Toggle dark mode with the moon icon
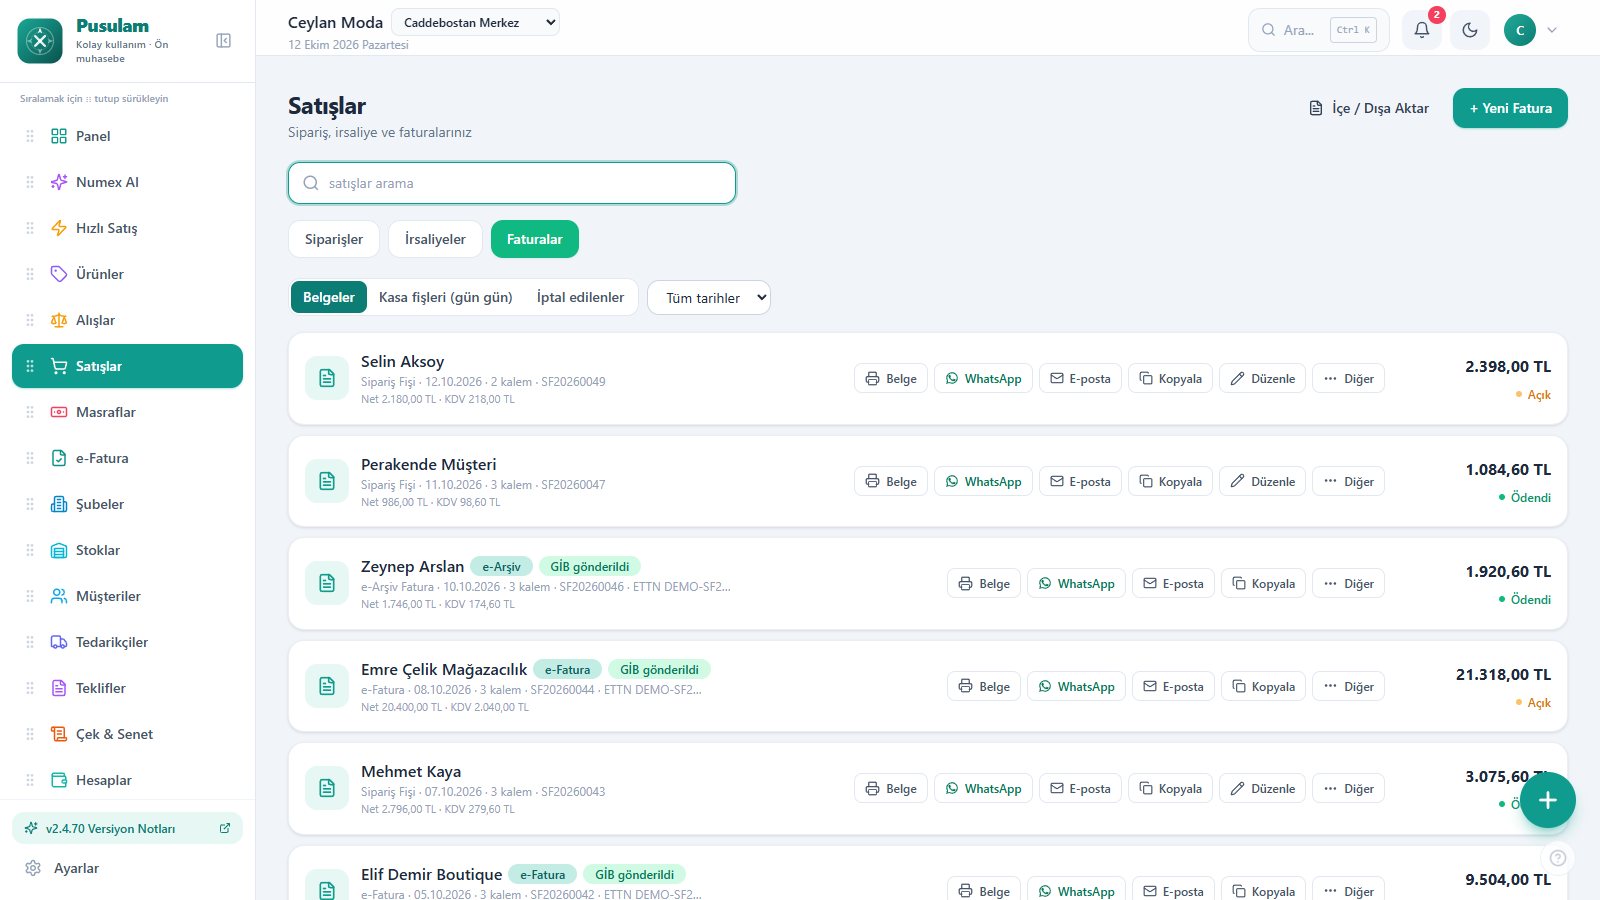This screenshot has height=900, width=1600. pyautogui.click(x=1470, y=30)
